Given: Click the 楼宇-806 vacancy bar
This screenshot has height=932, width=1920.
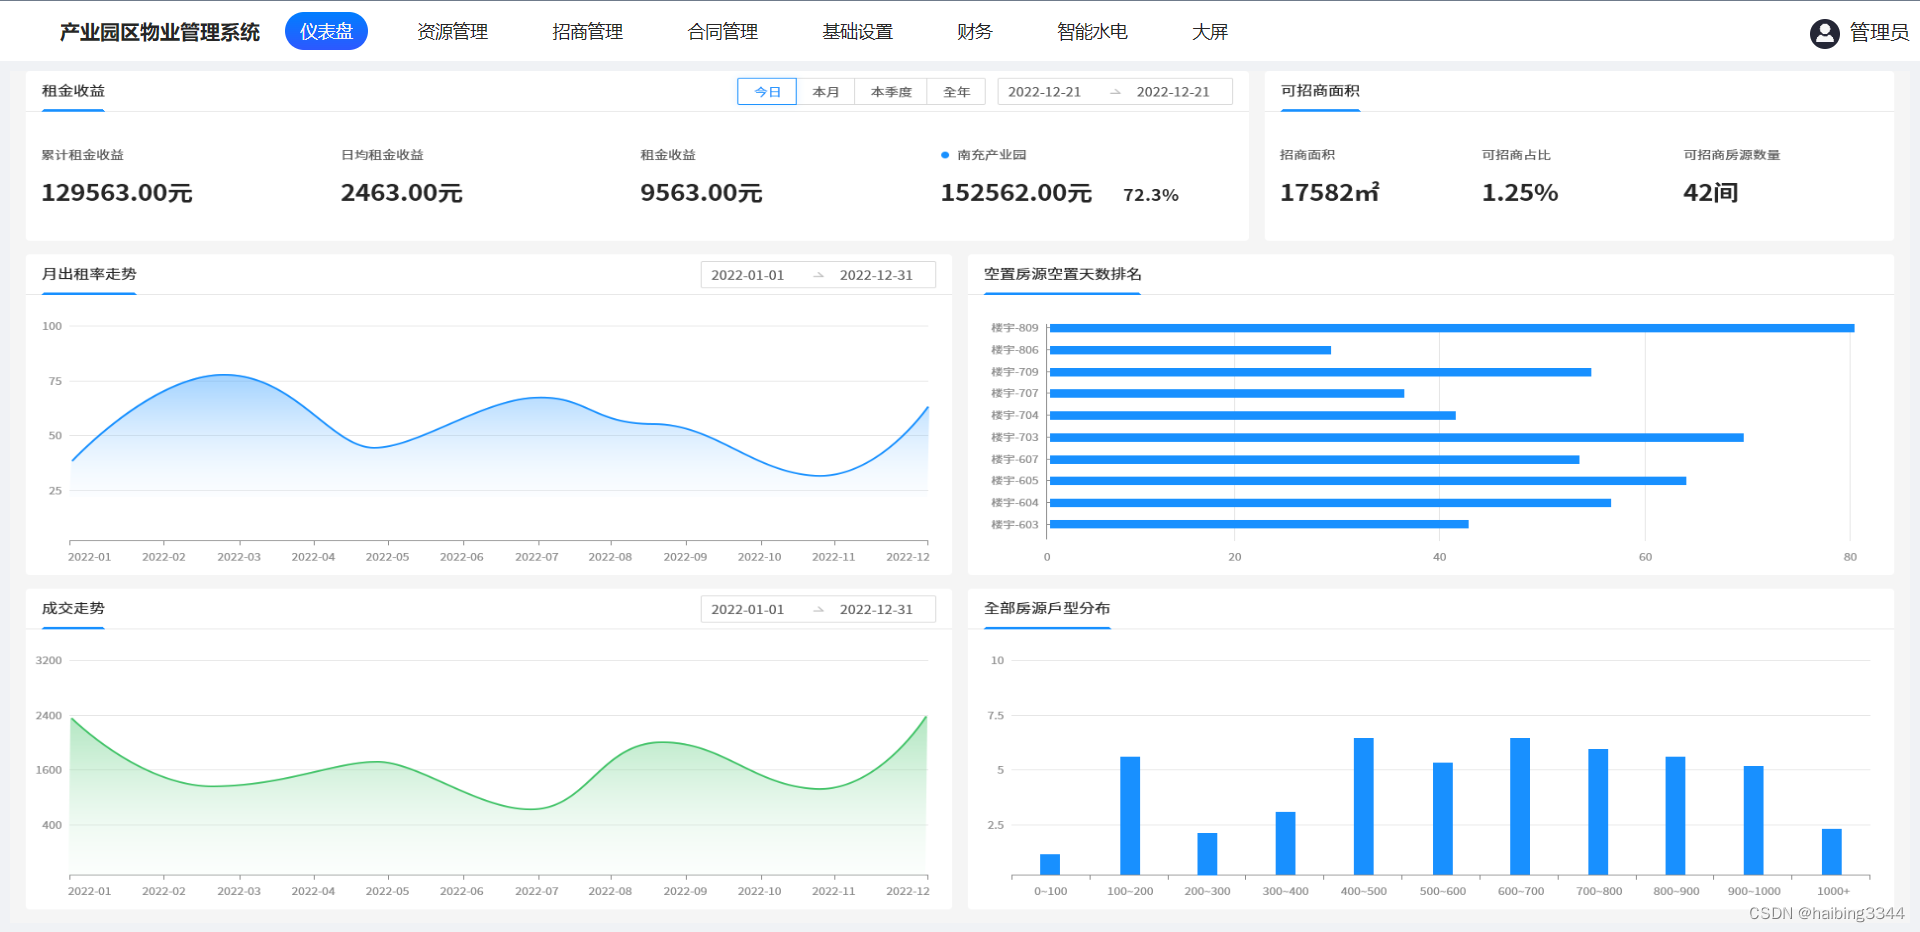Looking at the screenshot, I should (1189, 350).
